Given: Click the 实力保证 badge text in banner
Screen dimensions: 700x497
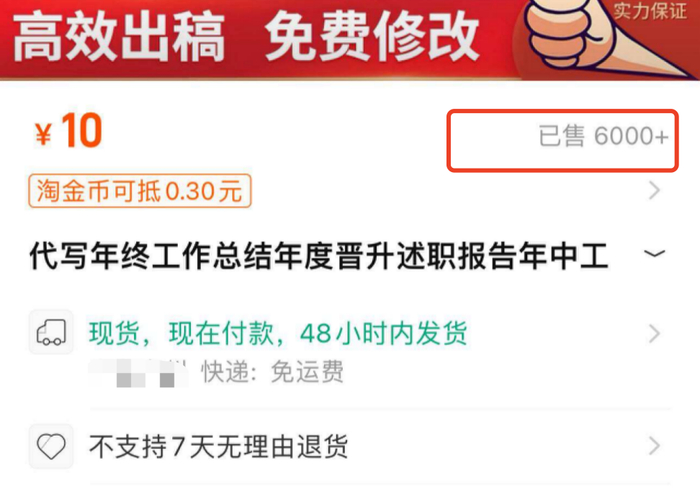Looking at the screenshot, I should pos(650,11).
